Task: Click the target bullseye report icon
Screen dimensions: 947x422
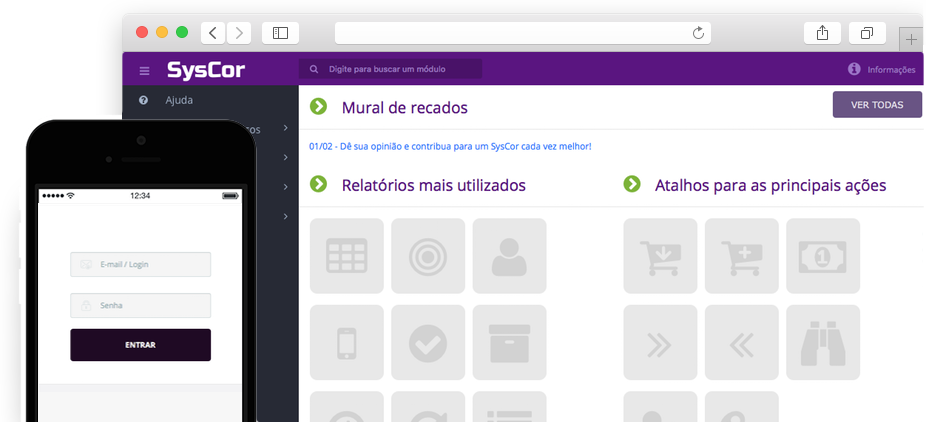Action: pos(428,256)
